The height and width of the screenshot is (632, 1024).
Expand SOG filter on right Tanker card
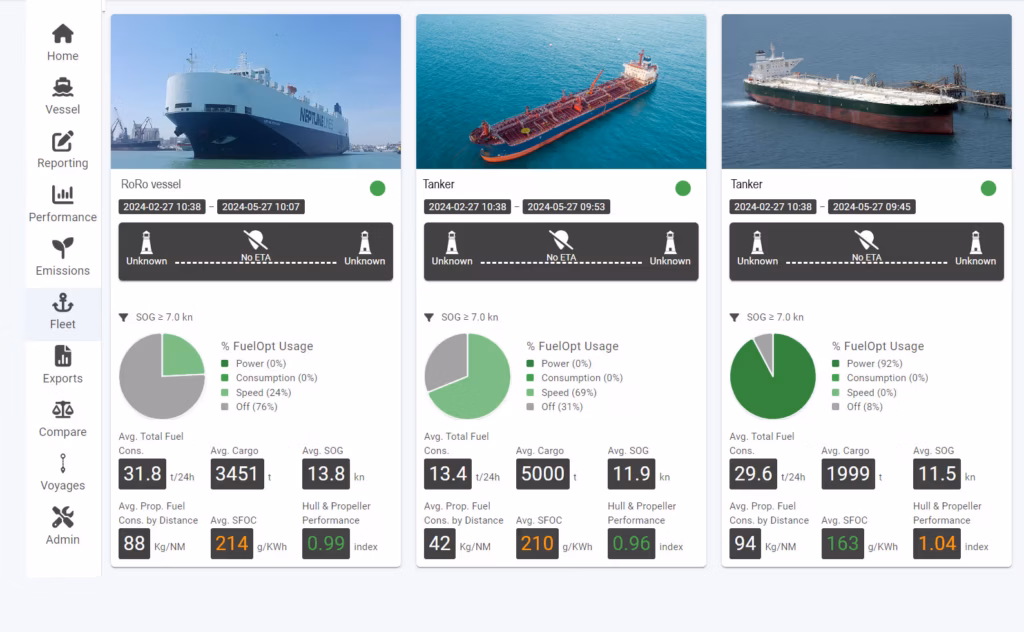click(735, 317)
